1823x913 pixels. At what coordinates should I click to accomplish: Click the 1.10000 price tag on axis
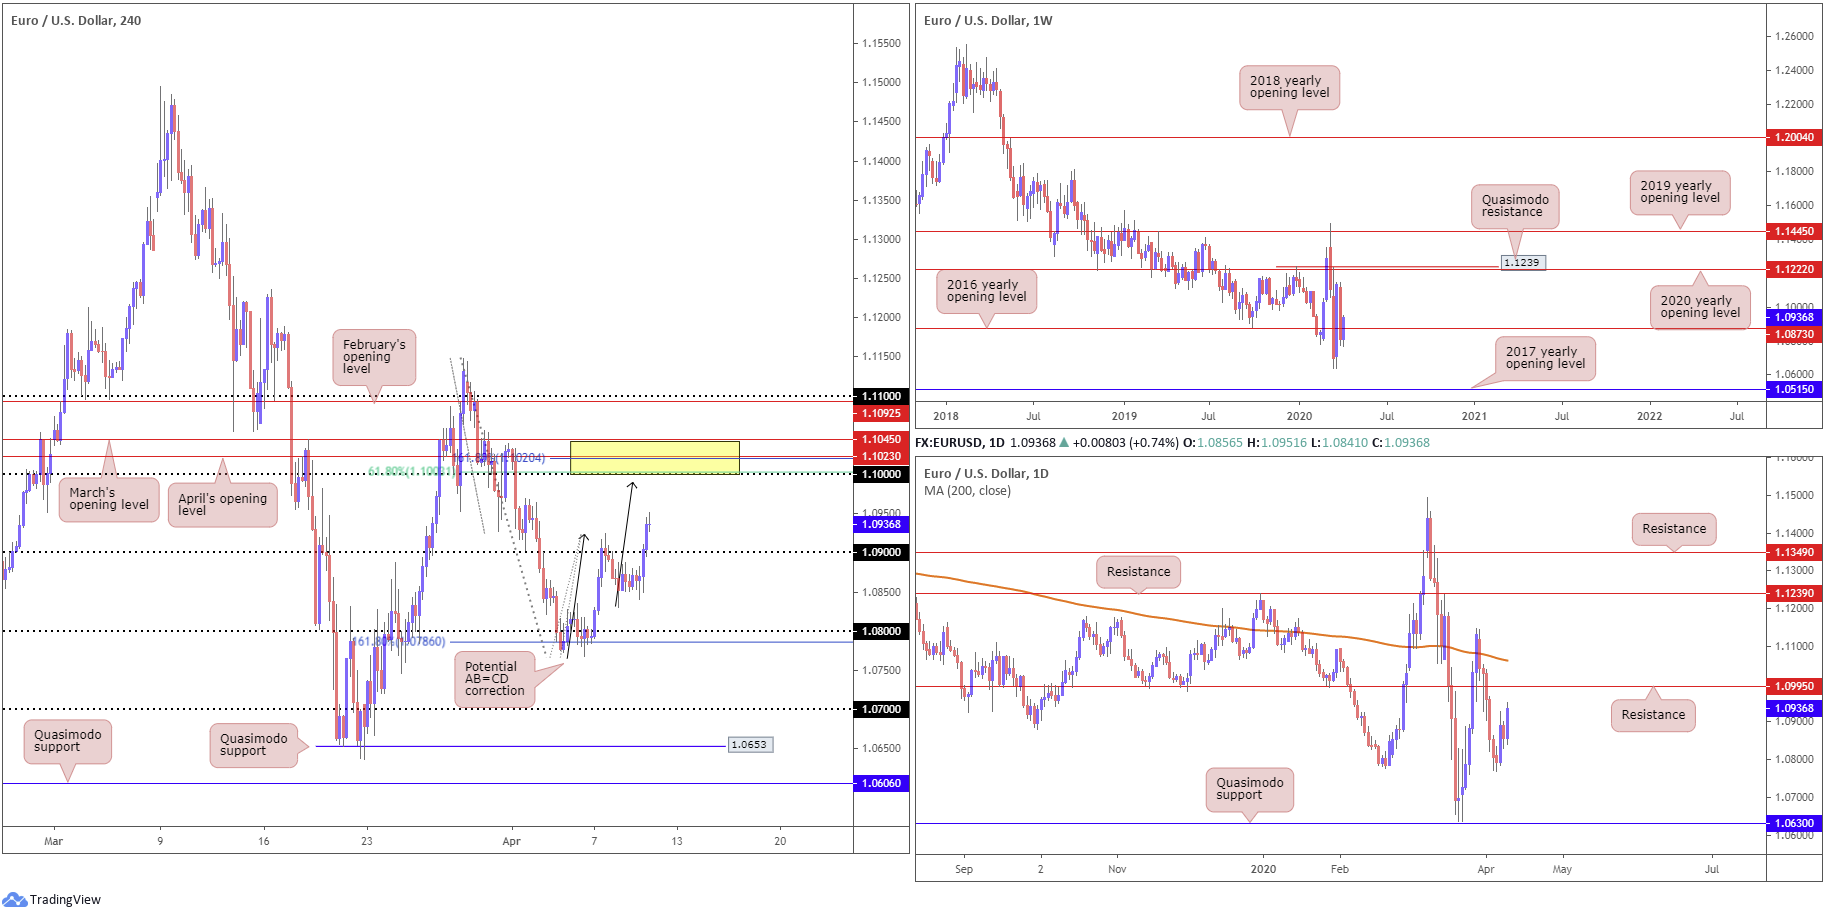(881, 474)
